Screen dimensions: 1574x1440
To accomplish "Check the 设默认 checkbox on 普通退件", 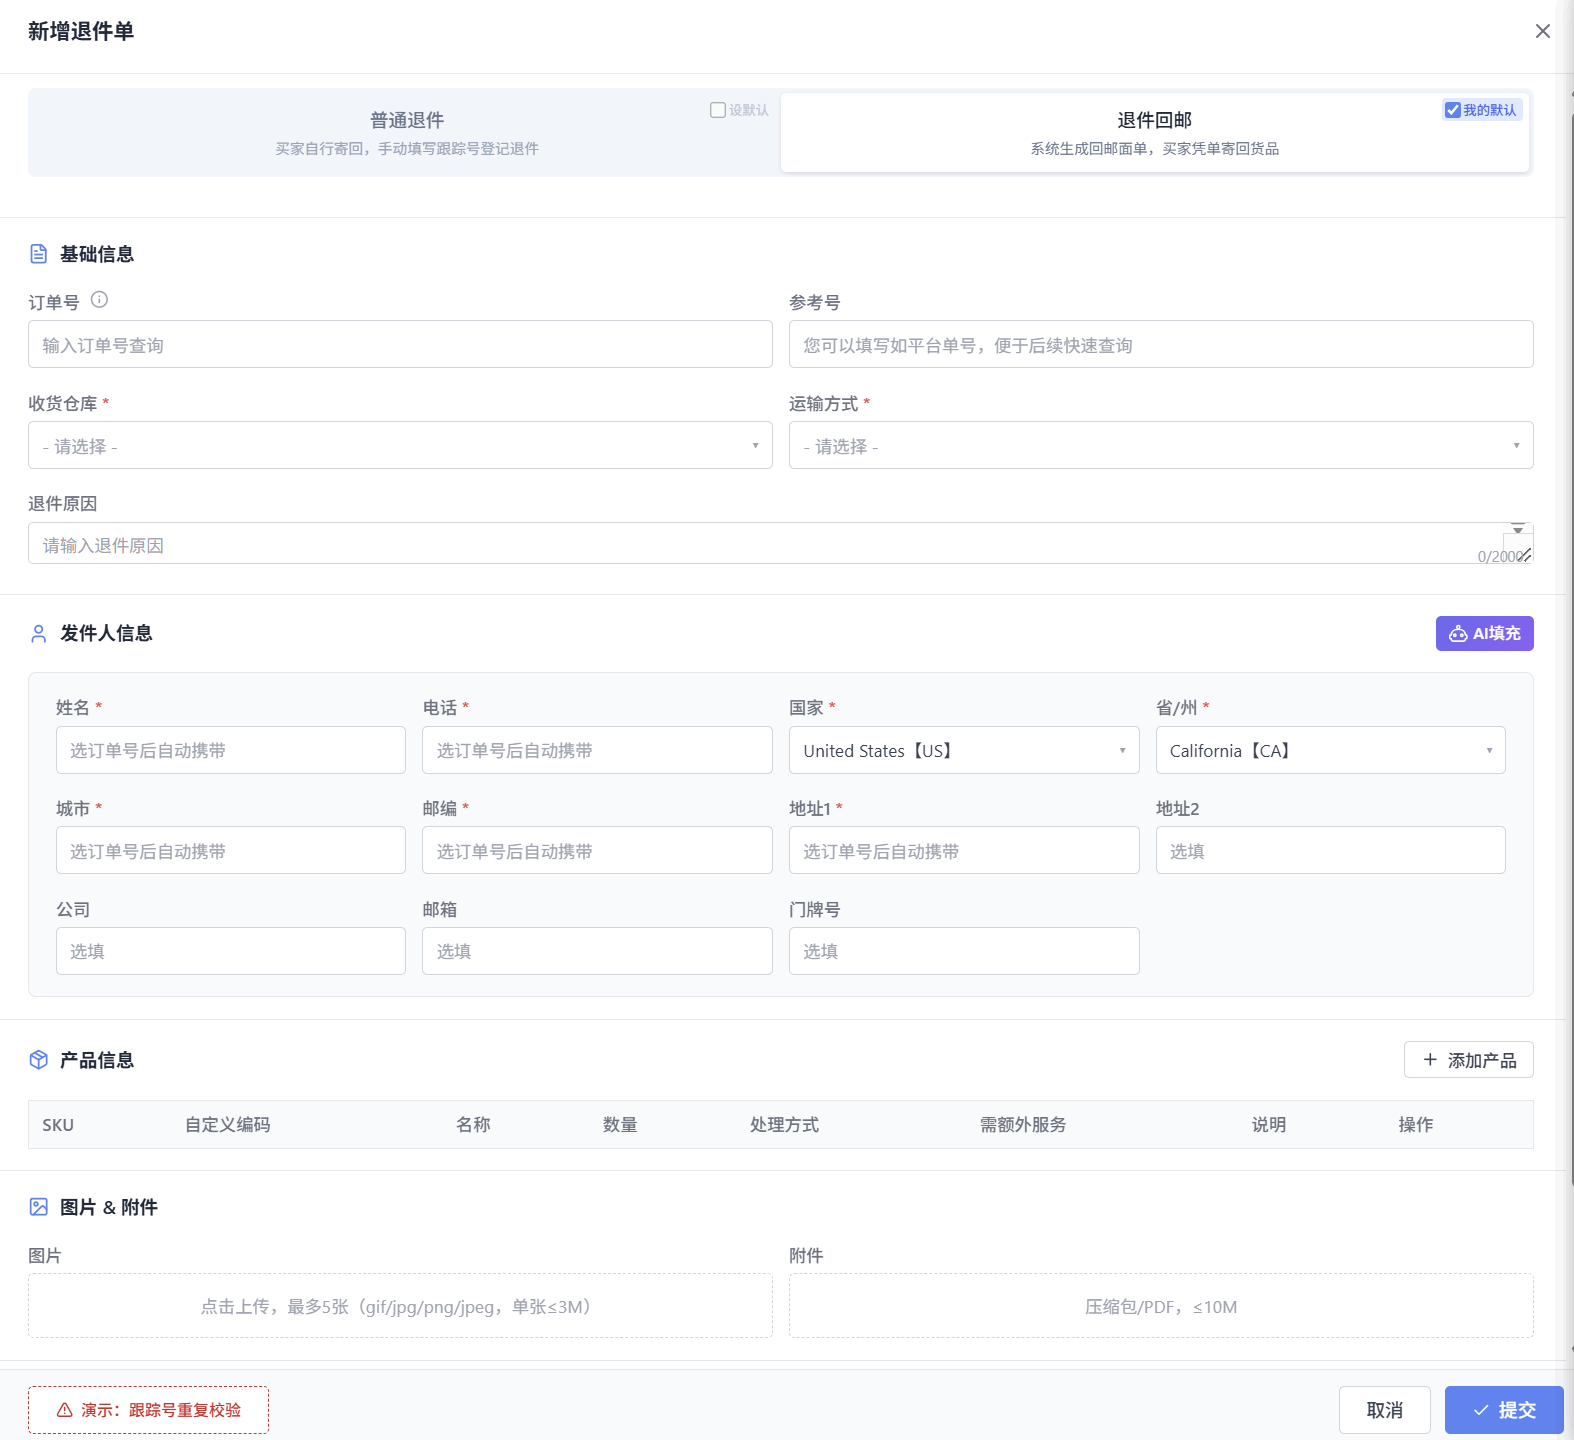I will 718,110.
